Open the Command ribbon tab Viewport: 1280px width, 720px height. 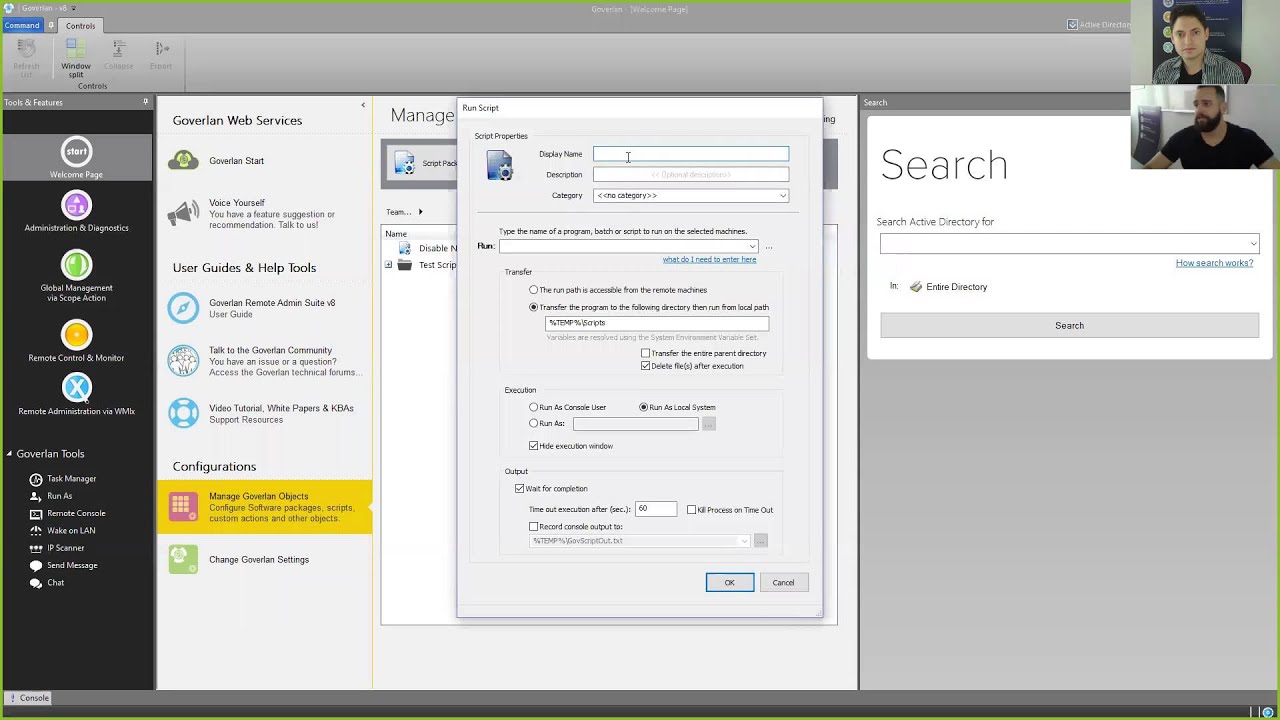[x=21, y=25]
